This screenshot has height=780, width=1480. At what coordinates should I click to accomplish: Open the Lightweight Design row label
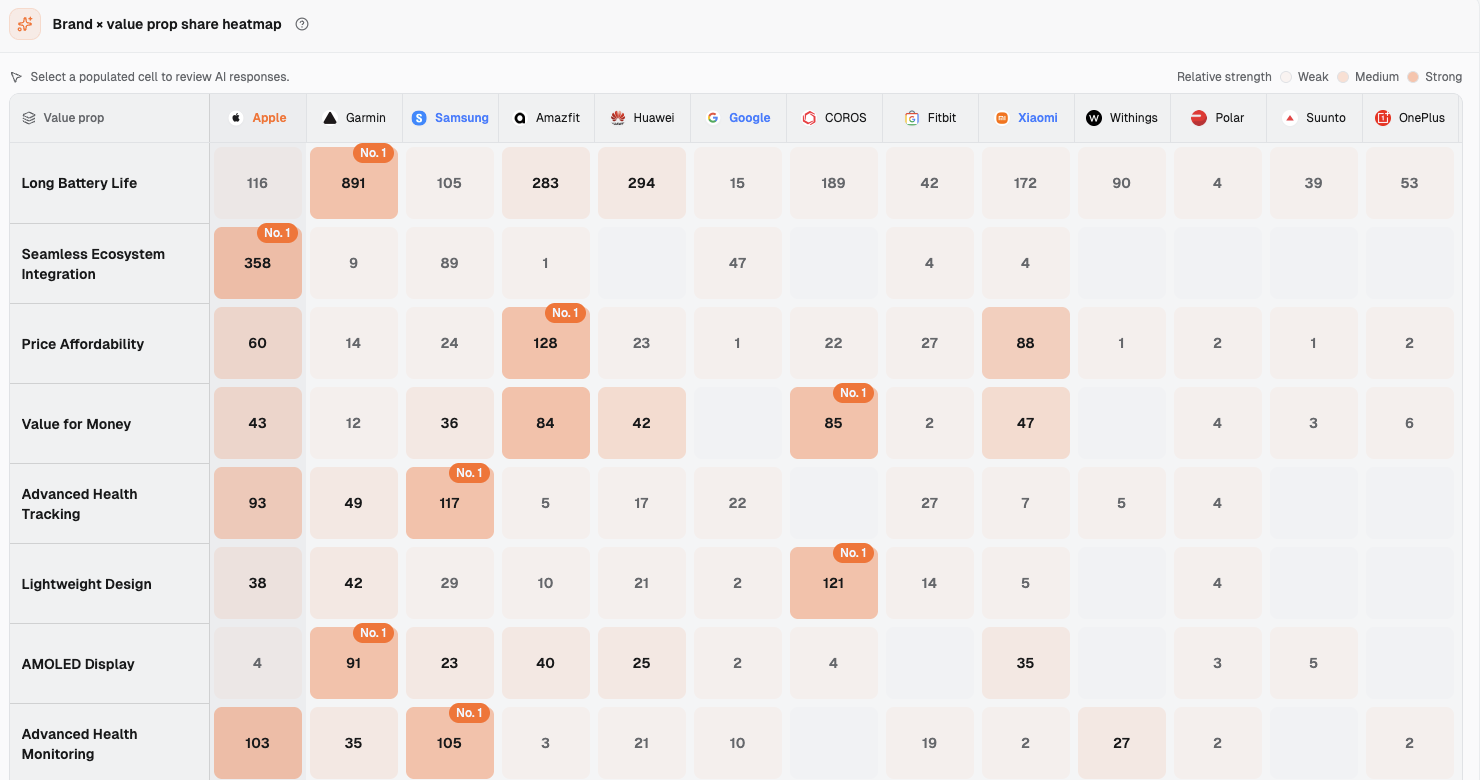(x=87, y=584)
